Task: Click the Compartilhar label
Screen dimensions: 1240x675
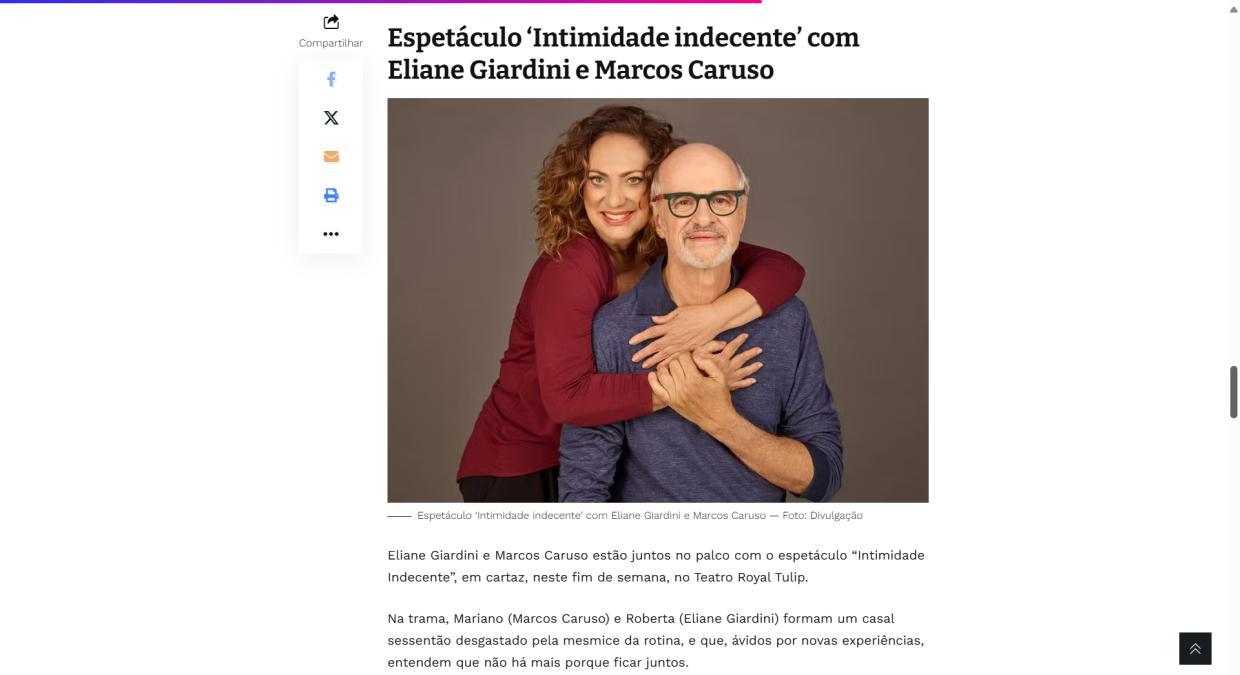Action: point(331,43)
